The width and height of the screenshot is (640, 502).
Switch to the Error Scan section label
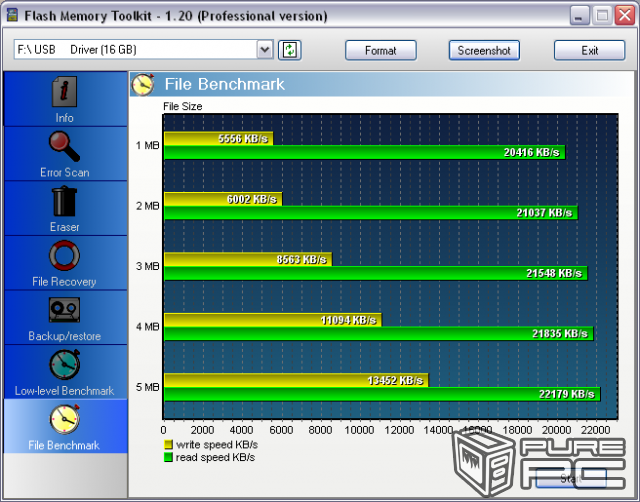coord(64,173)
